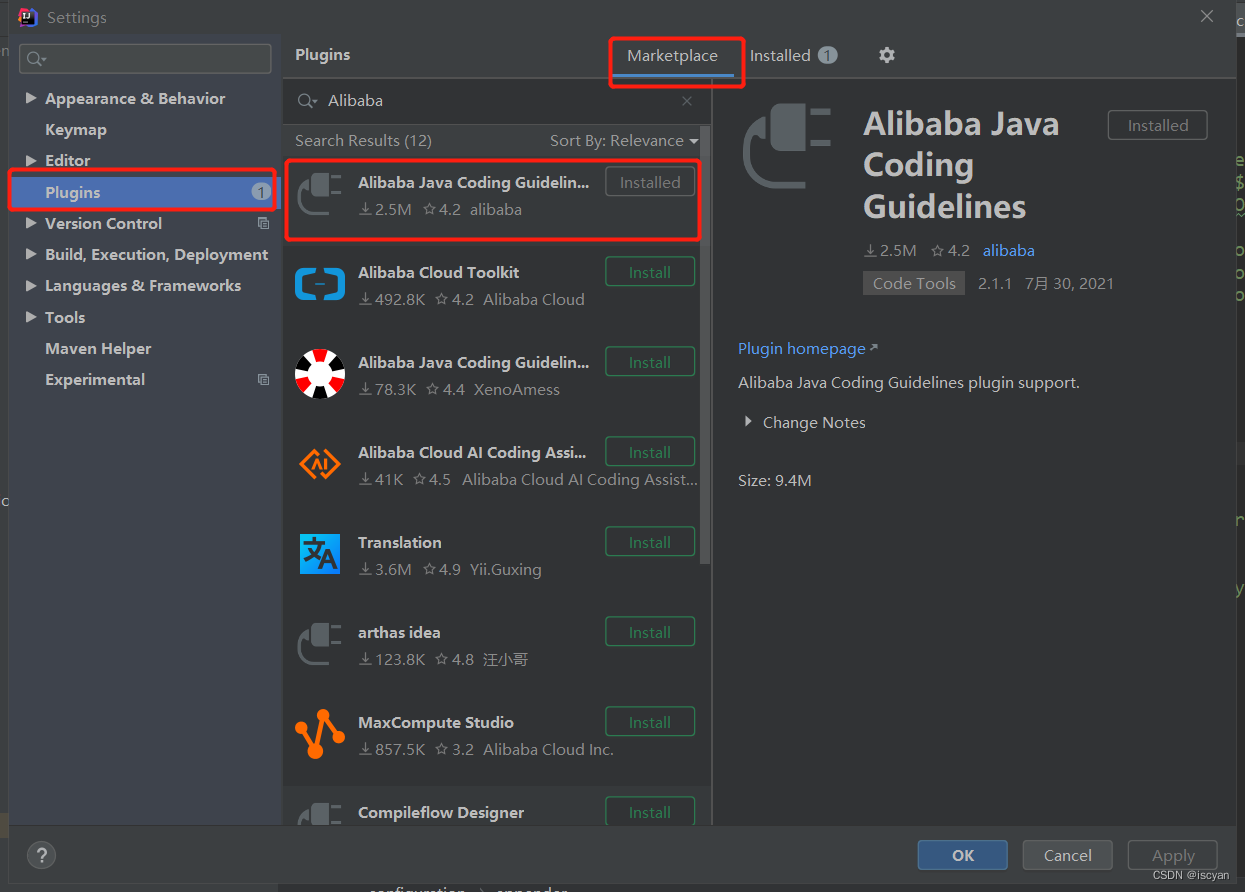
Task: Select the Alibaba Cloud Toolkit title
Action: (439, 272)
